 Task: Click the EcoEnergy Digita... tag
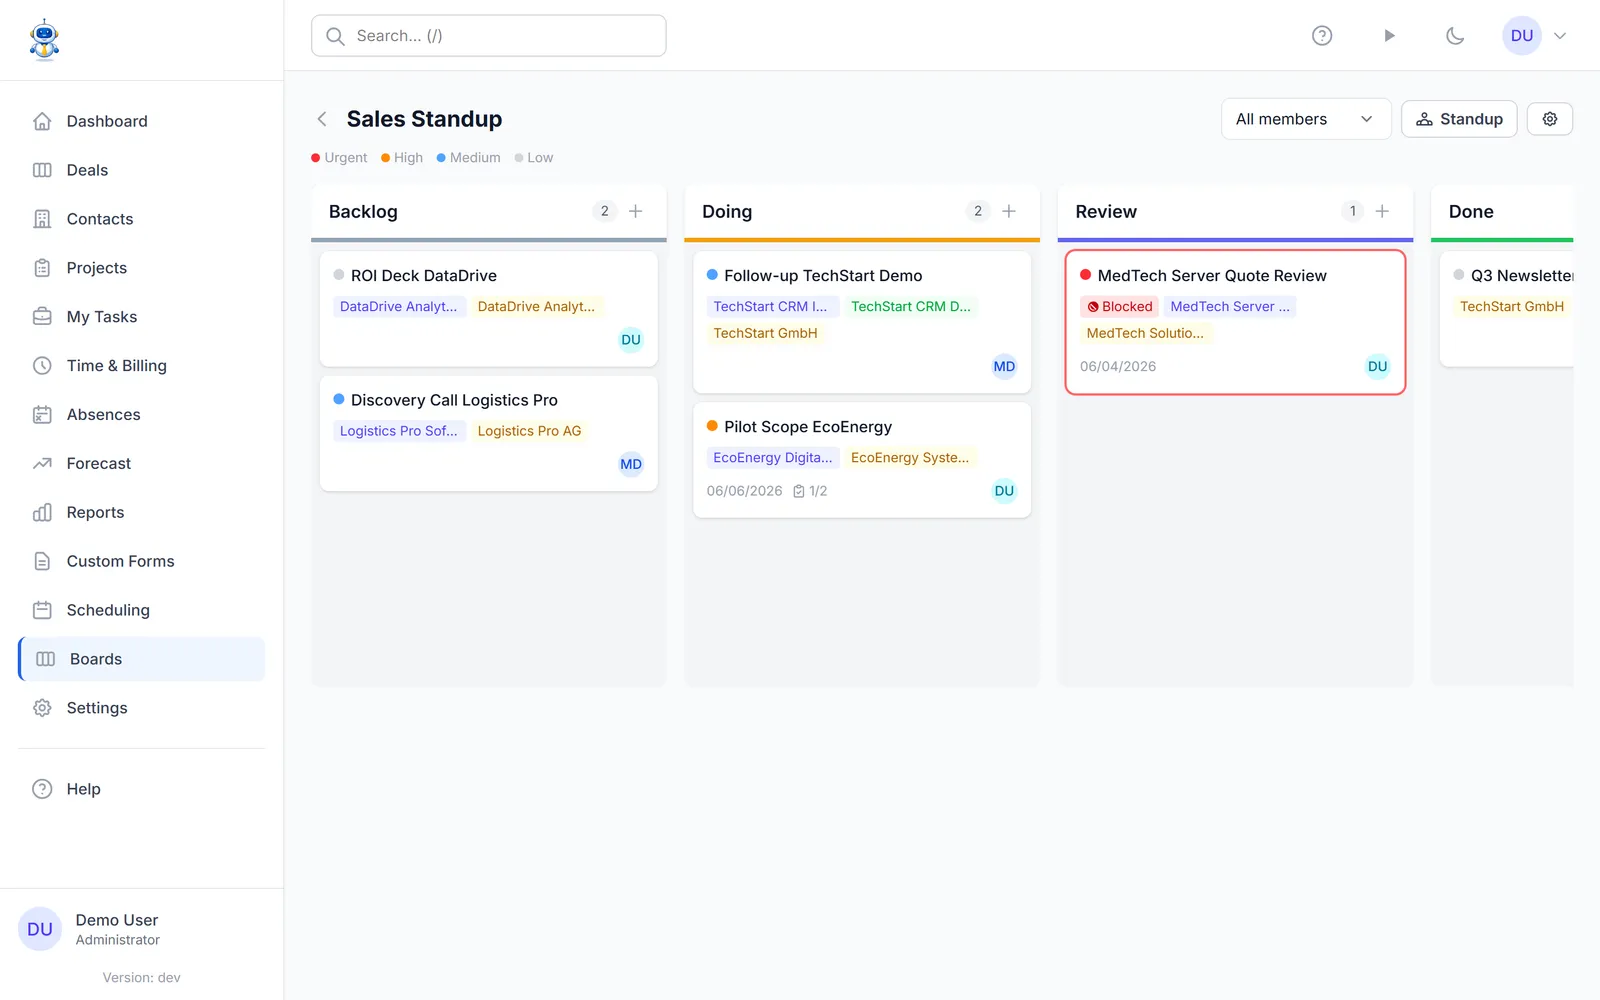click(772, 458)
